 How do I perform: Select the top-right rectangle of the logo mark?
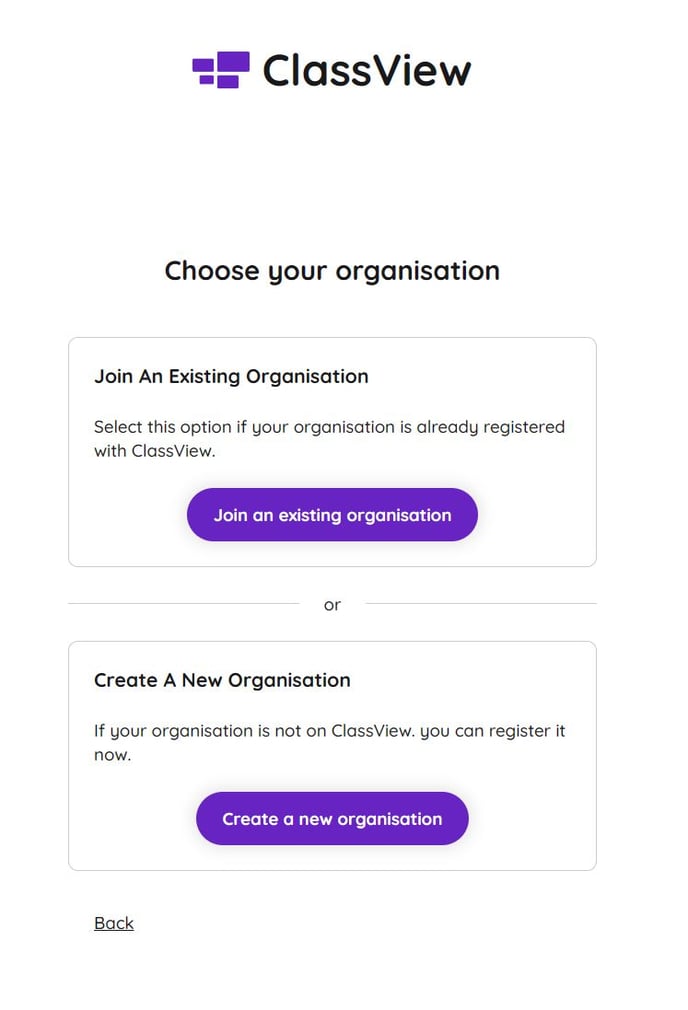pos(232,61)
